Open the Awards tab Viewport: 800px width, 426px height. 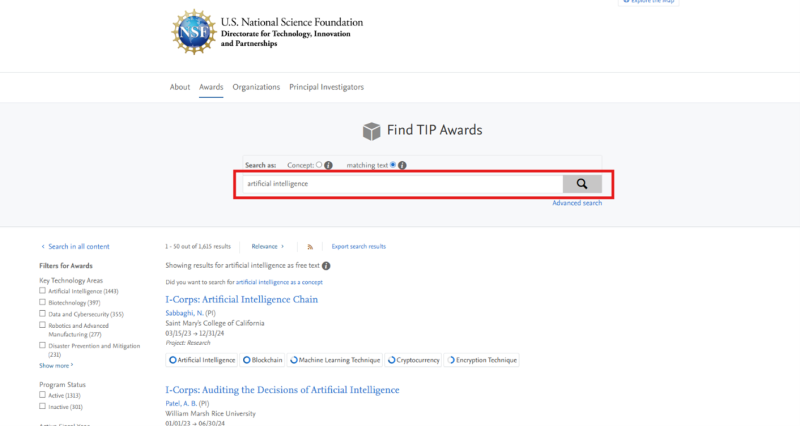pyautogui.click(x=211, y=87)
